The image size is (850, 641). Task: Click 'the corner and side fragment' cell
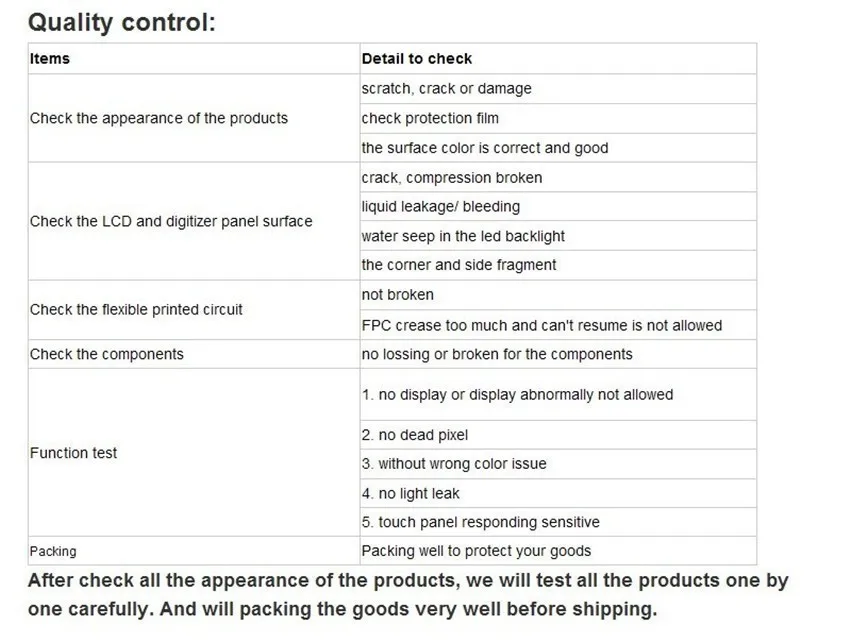coord(558,265)
